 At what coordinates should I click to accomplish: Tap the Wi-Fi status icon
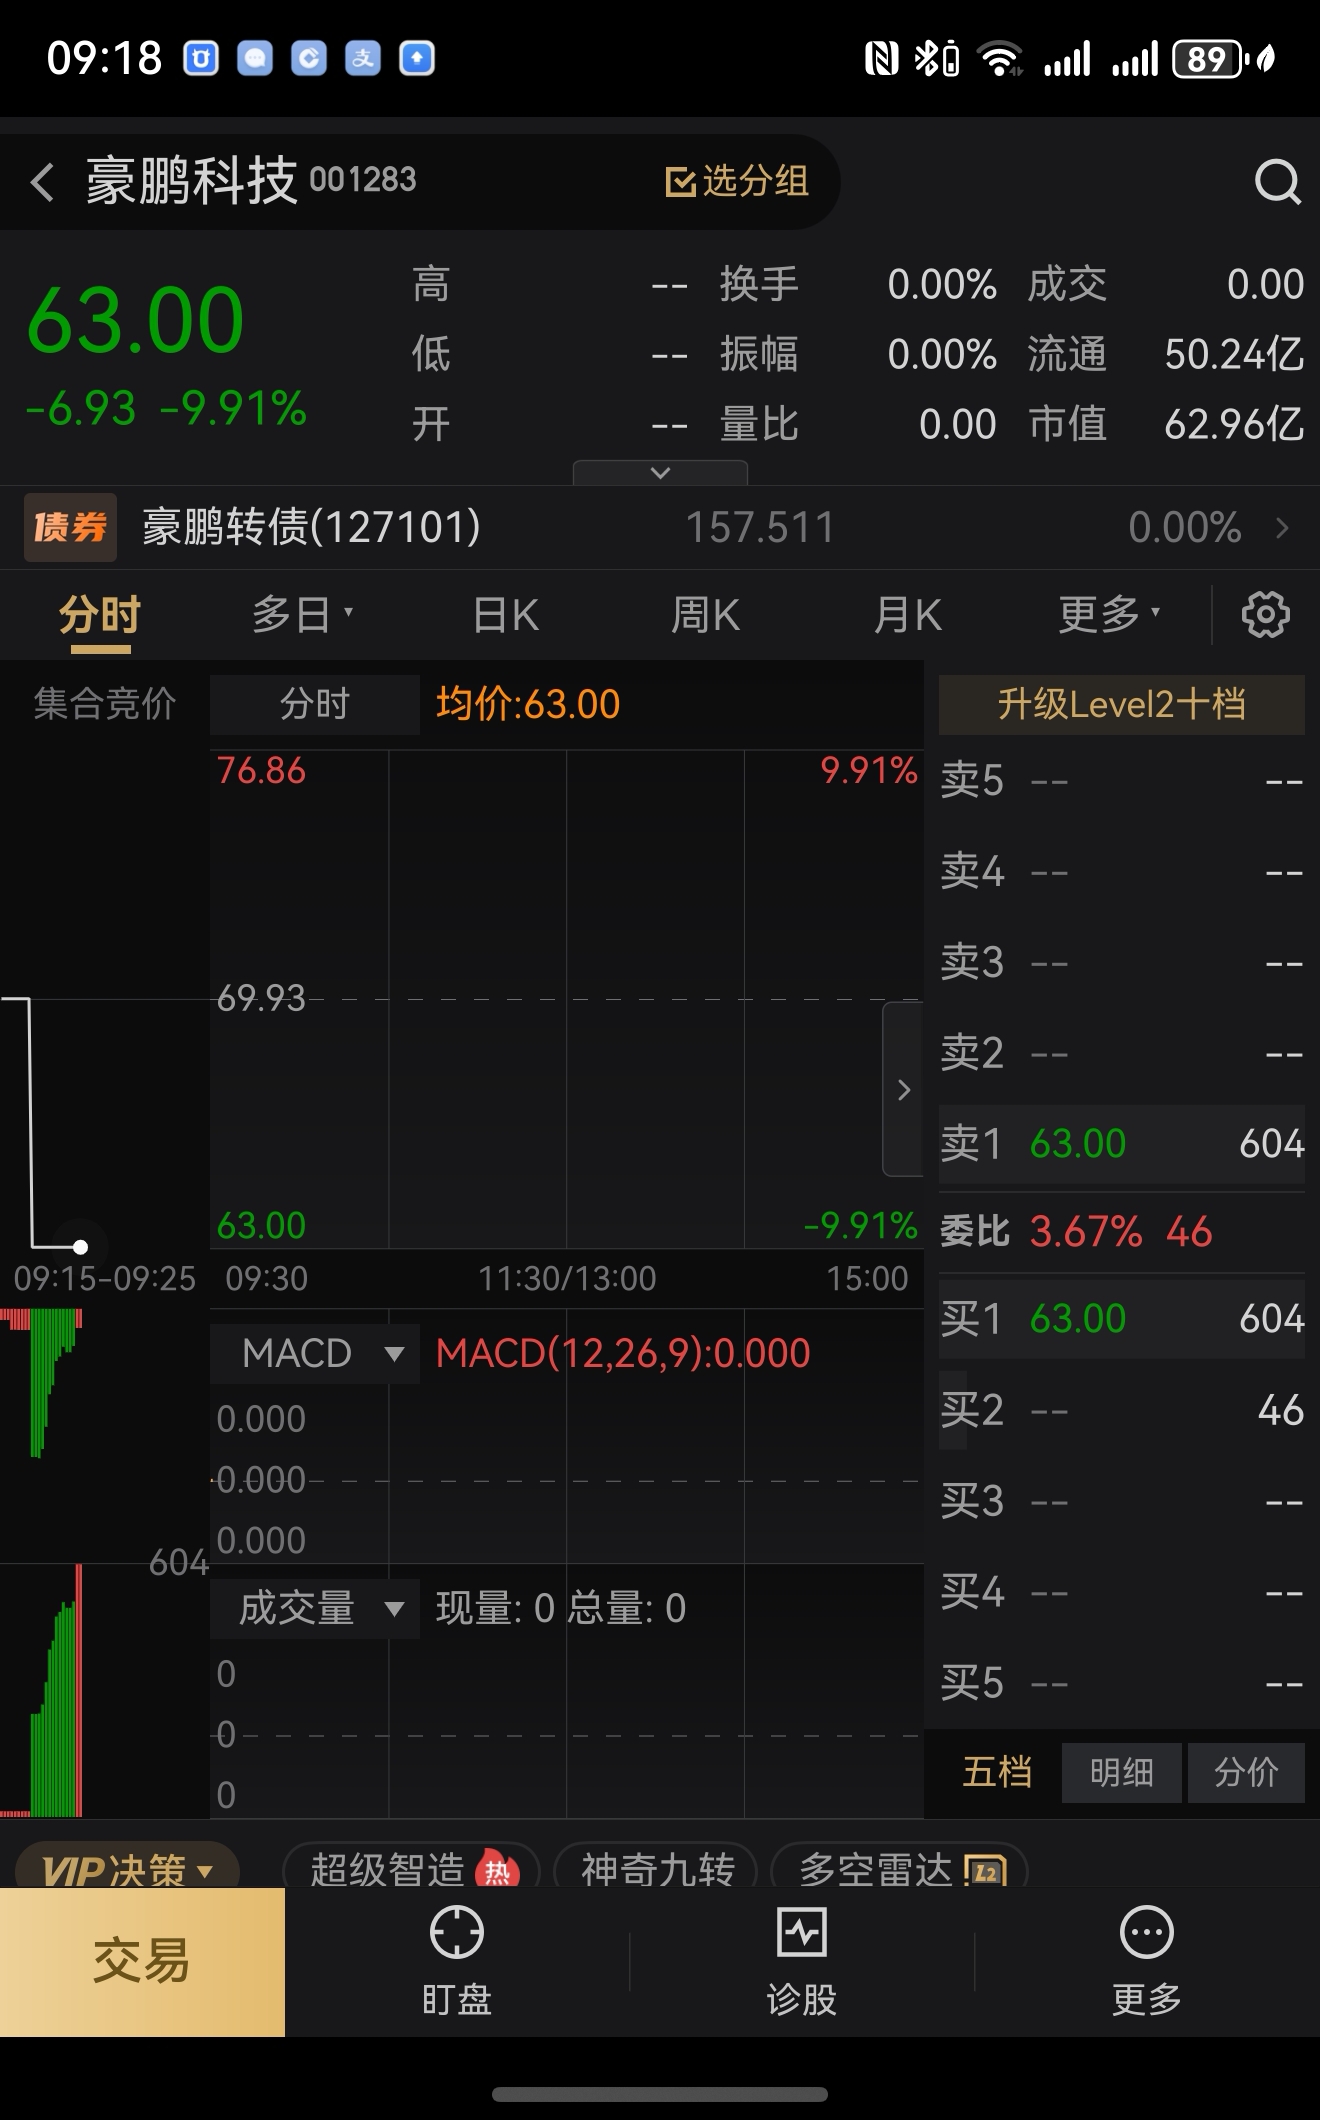coord(999,58)
